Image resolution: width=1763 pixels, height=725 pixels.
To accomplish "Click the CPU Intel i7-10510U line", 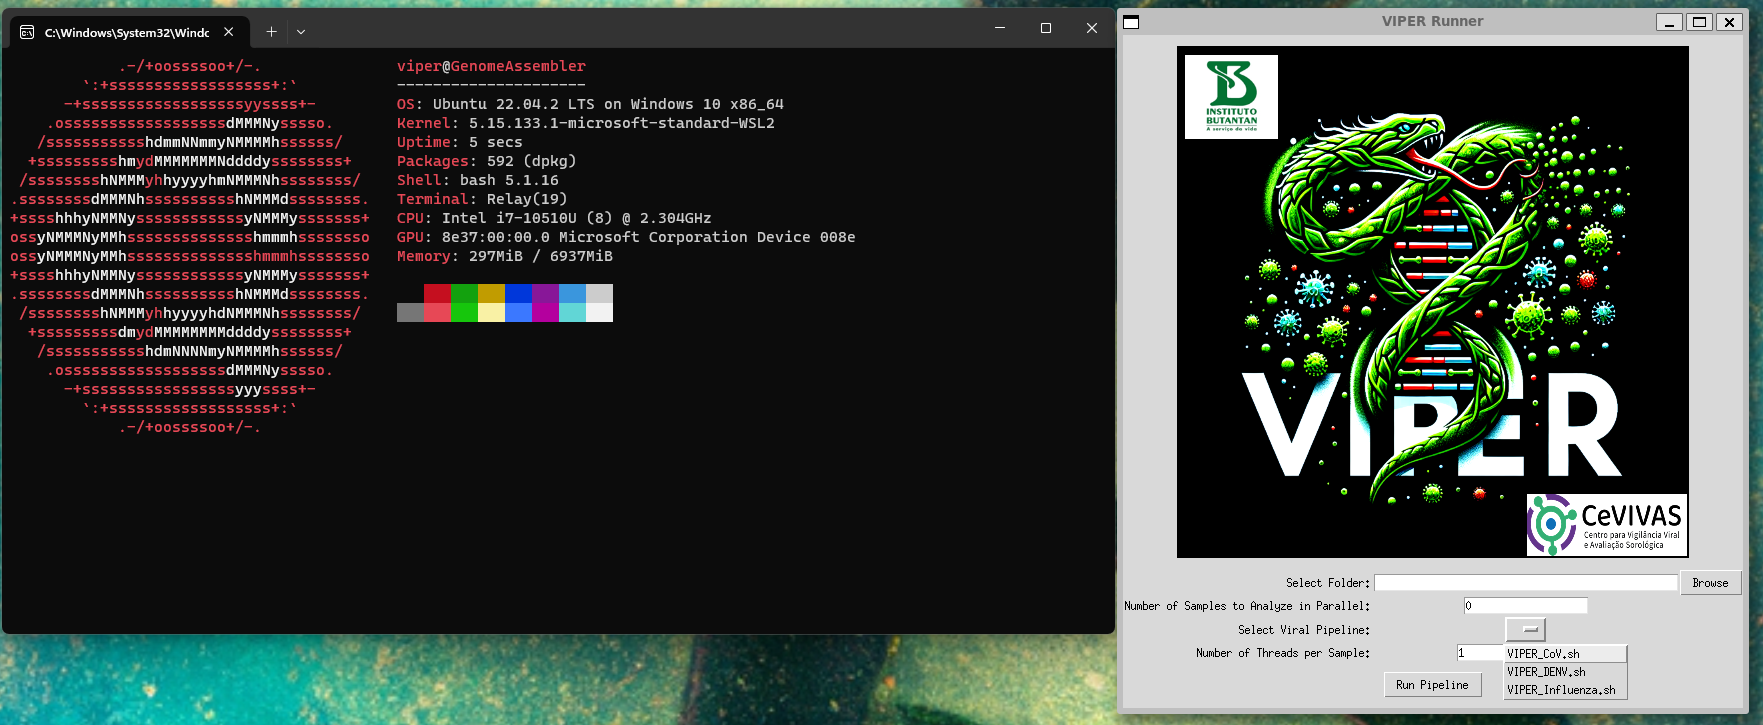I will (554, 218).
